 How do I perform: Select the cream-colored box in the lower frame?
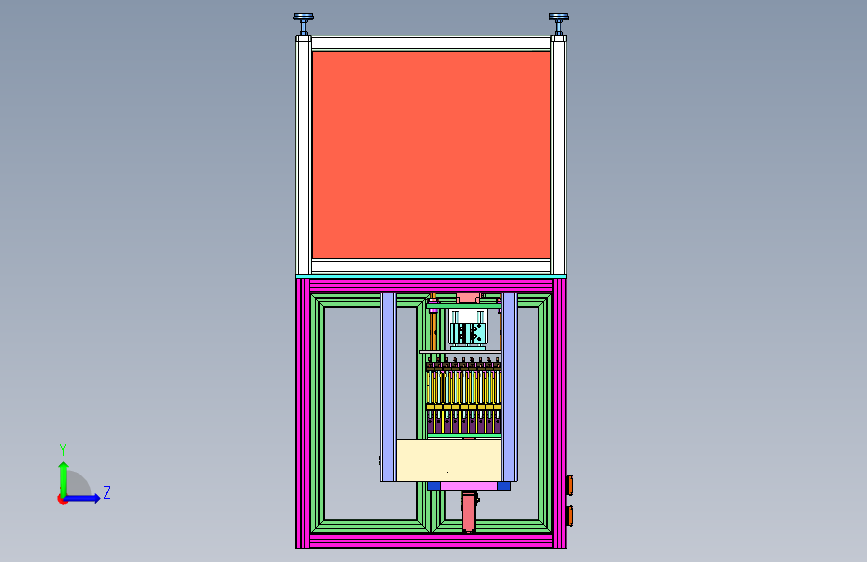pyautogui.click(x=449, y=460)
